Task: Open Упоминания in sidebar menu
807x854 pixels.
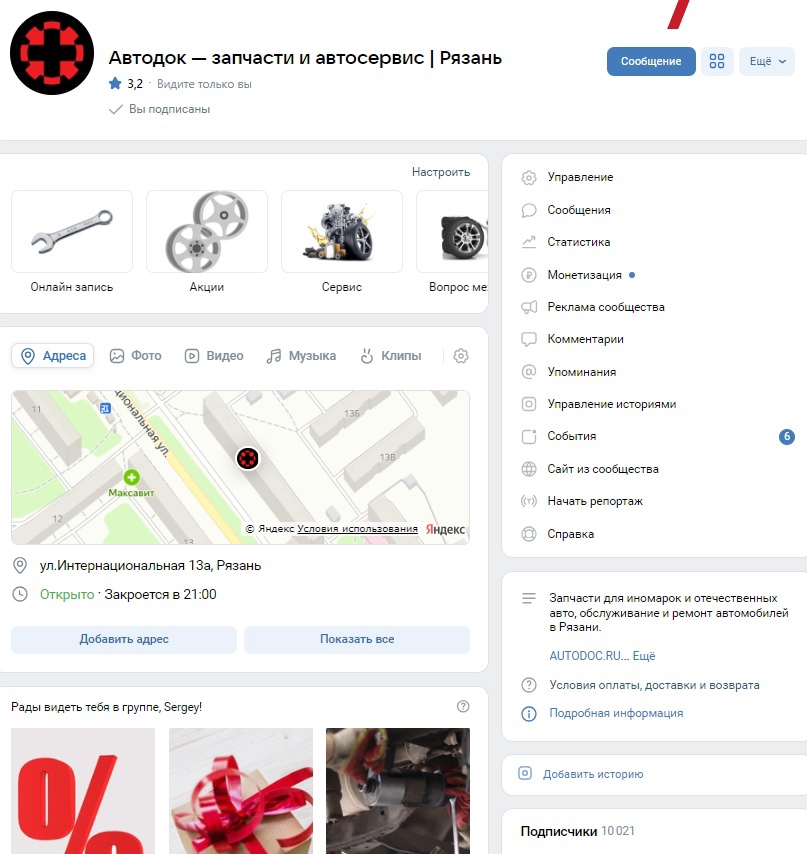Action: coord(582,371)
